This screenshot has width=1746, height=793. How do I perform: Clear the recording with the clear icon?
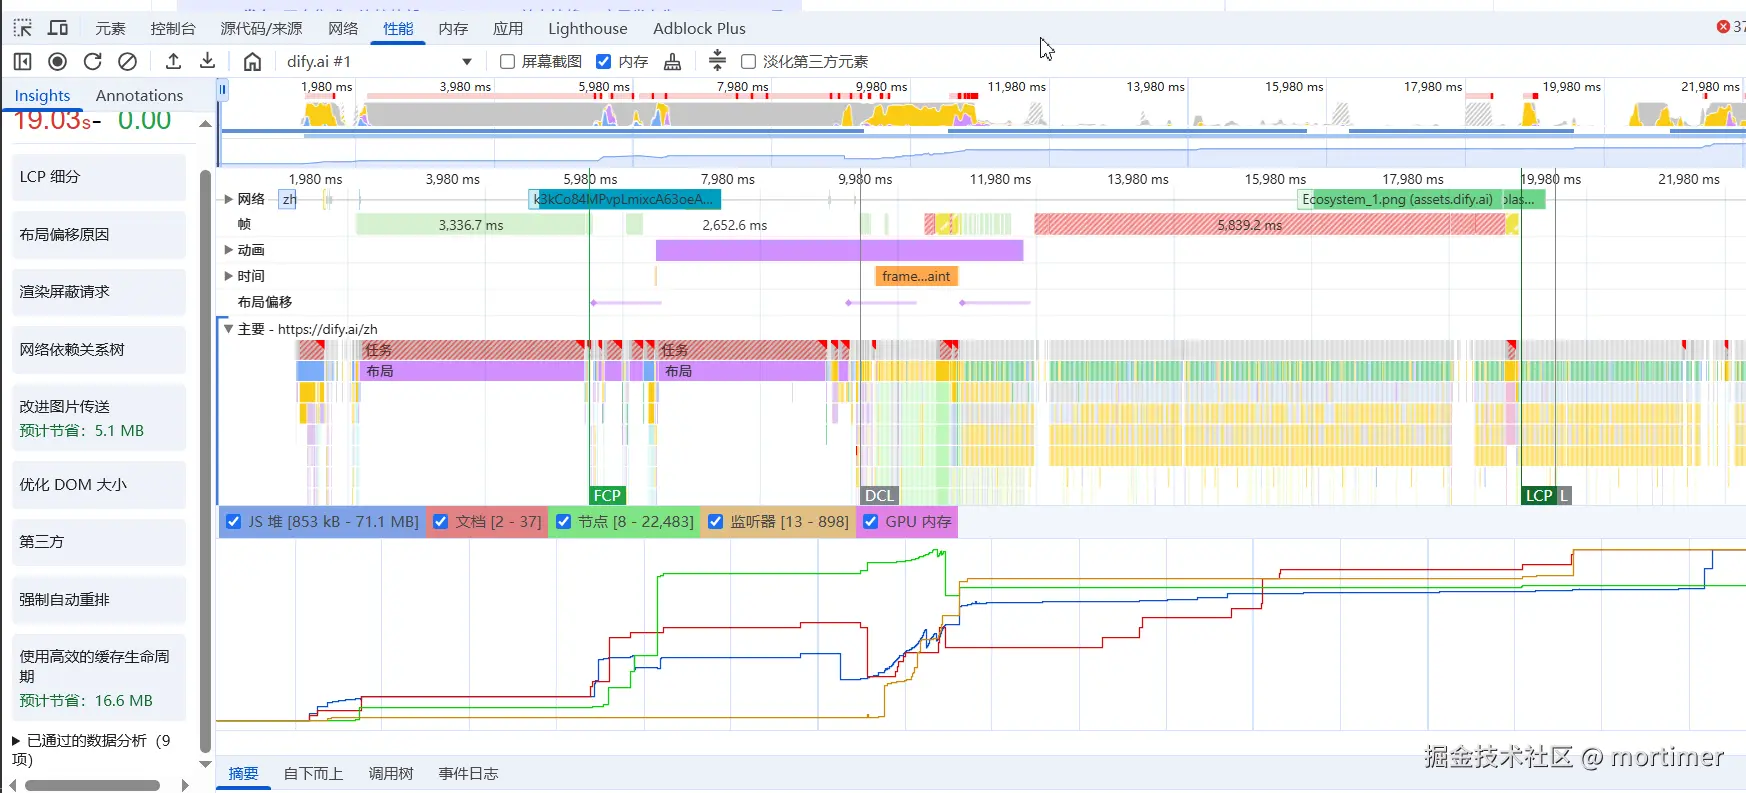pyautogui.click(x=127, y=62)
